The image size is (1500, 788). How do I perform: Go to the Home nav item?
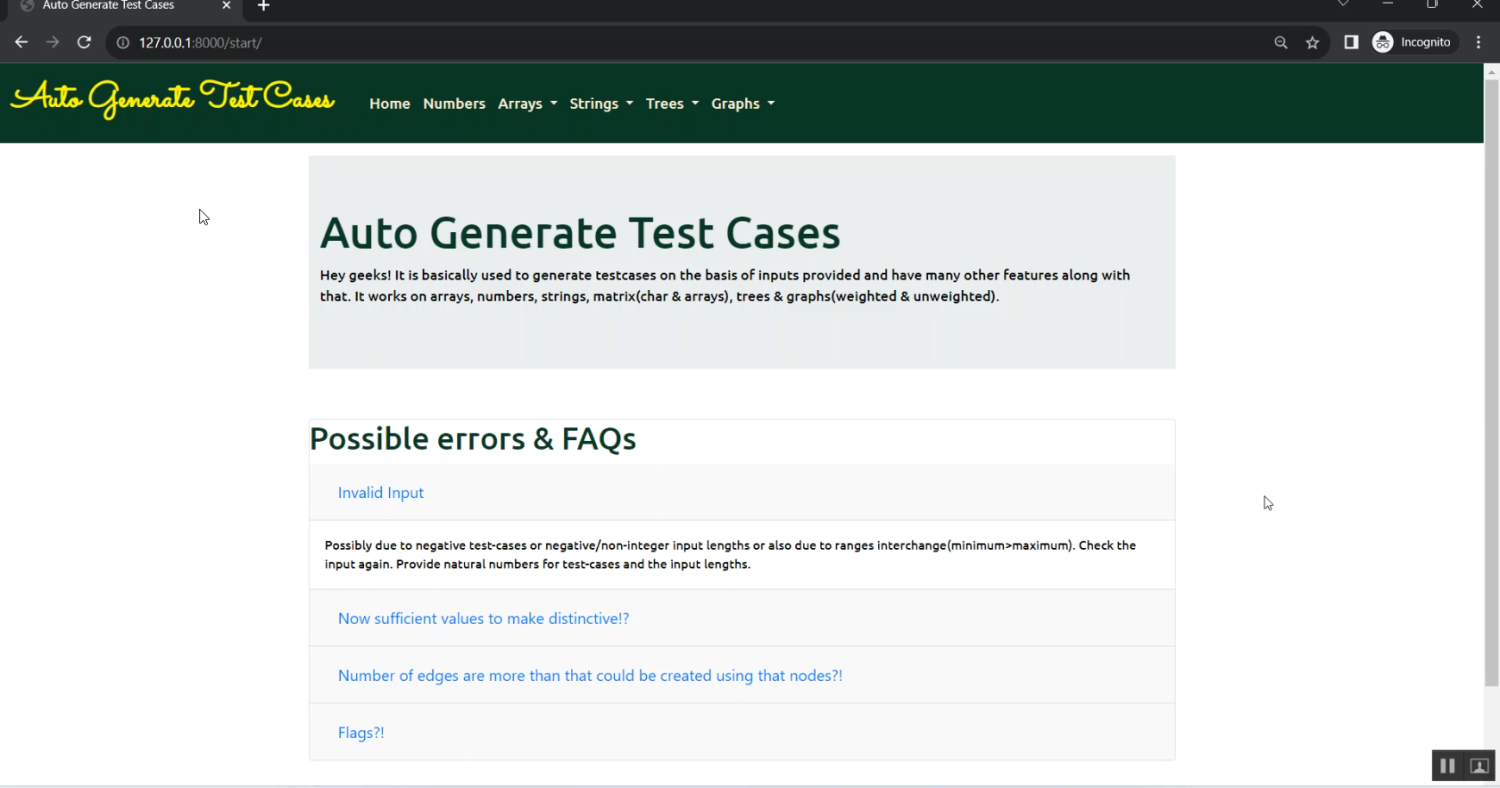[389, 104]
